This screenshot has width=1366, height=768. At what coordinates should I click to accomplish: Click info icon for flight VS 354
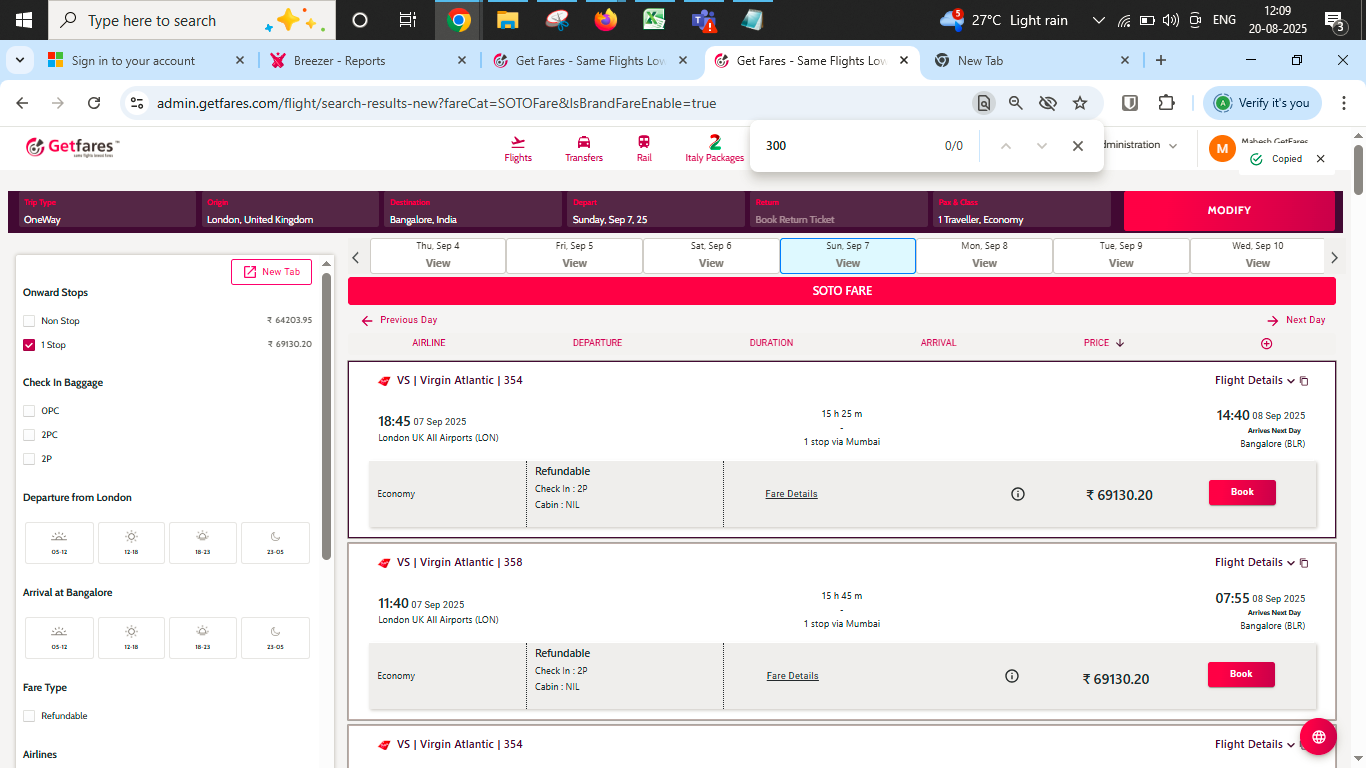click(x=1018, y=494)
